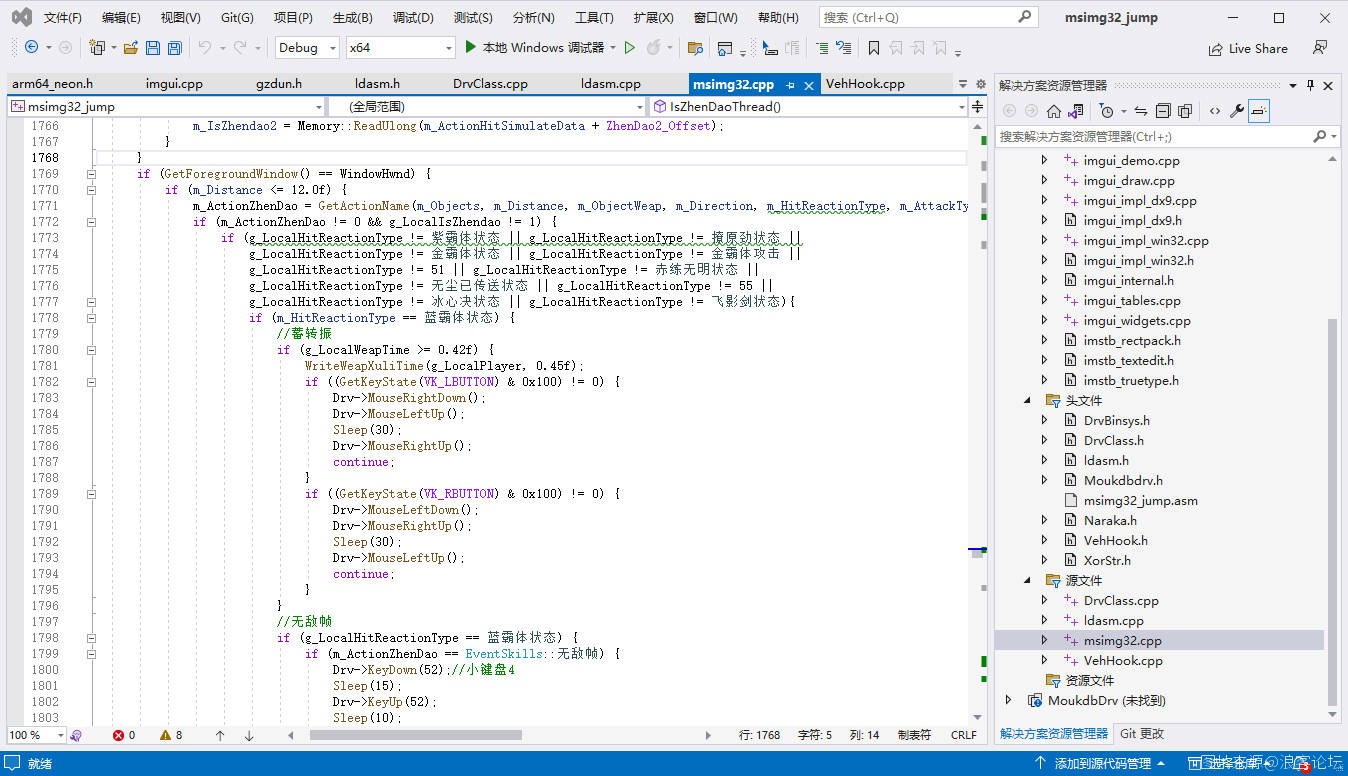This screenshot has width=1348, height=776.
Task: Open Properties with the wrench icon
Action: [x=1237, y=111]
